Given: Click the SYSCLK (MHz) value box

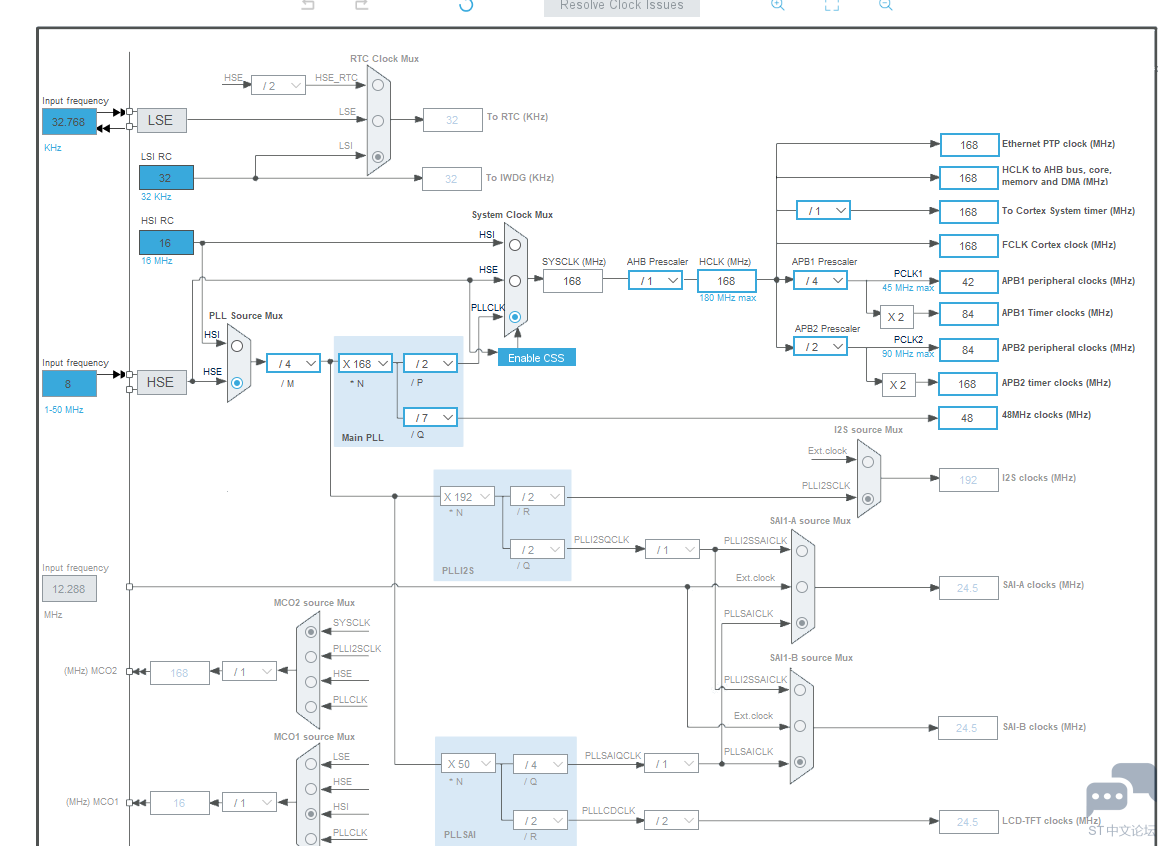Looking at the screenshot, I should [x=572, y=281].
